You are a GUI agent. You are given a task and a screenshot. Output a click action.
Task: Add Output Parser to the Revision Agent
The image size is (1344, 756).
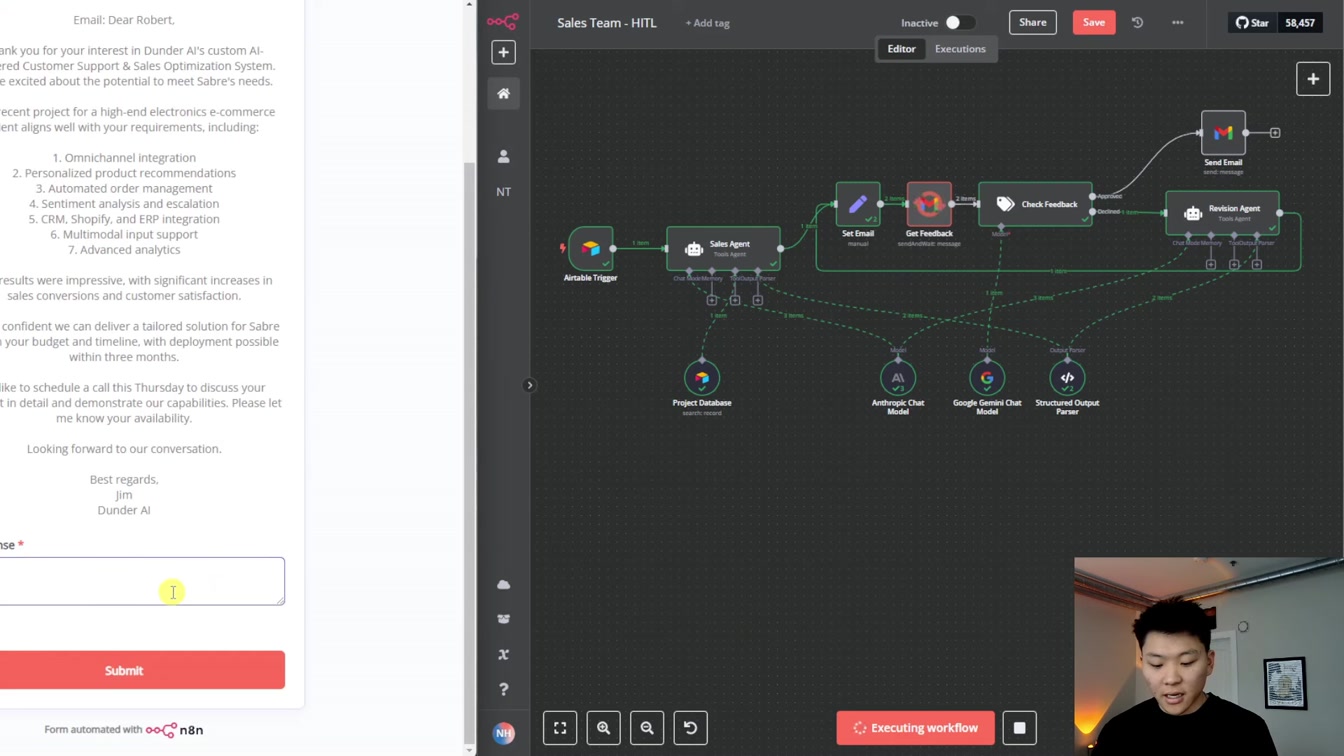click(x=1257, y=265)
